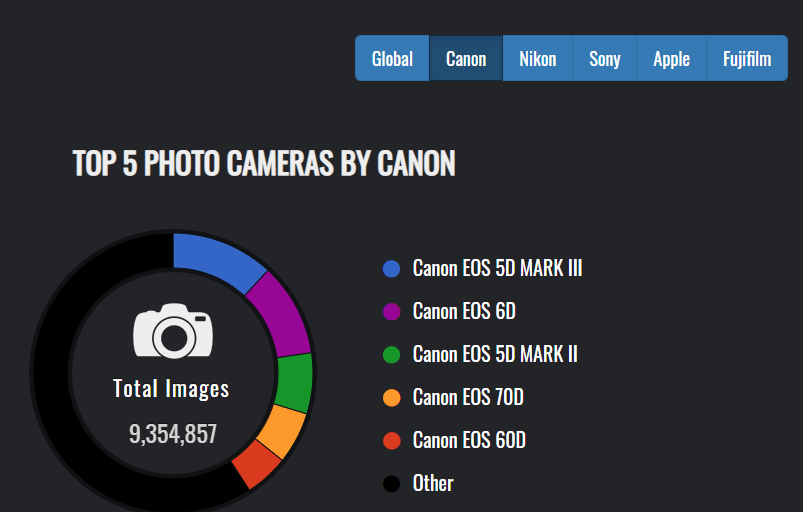This screenshot has width=803, height=512.
Task: Click the 9,354,857 total count
Action: click(x=173, y=434)
